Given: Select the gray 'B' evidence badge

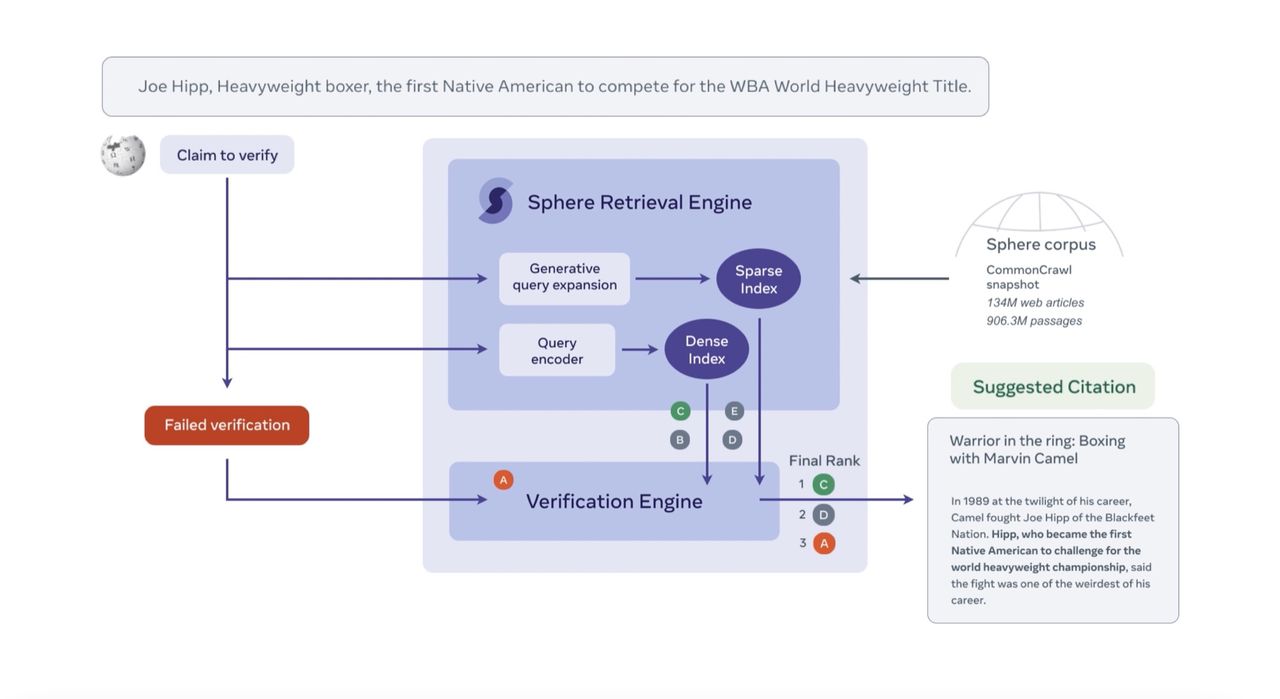Looking at the screenshot, I should coord(680,438).
